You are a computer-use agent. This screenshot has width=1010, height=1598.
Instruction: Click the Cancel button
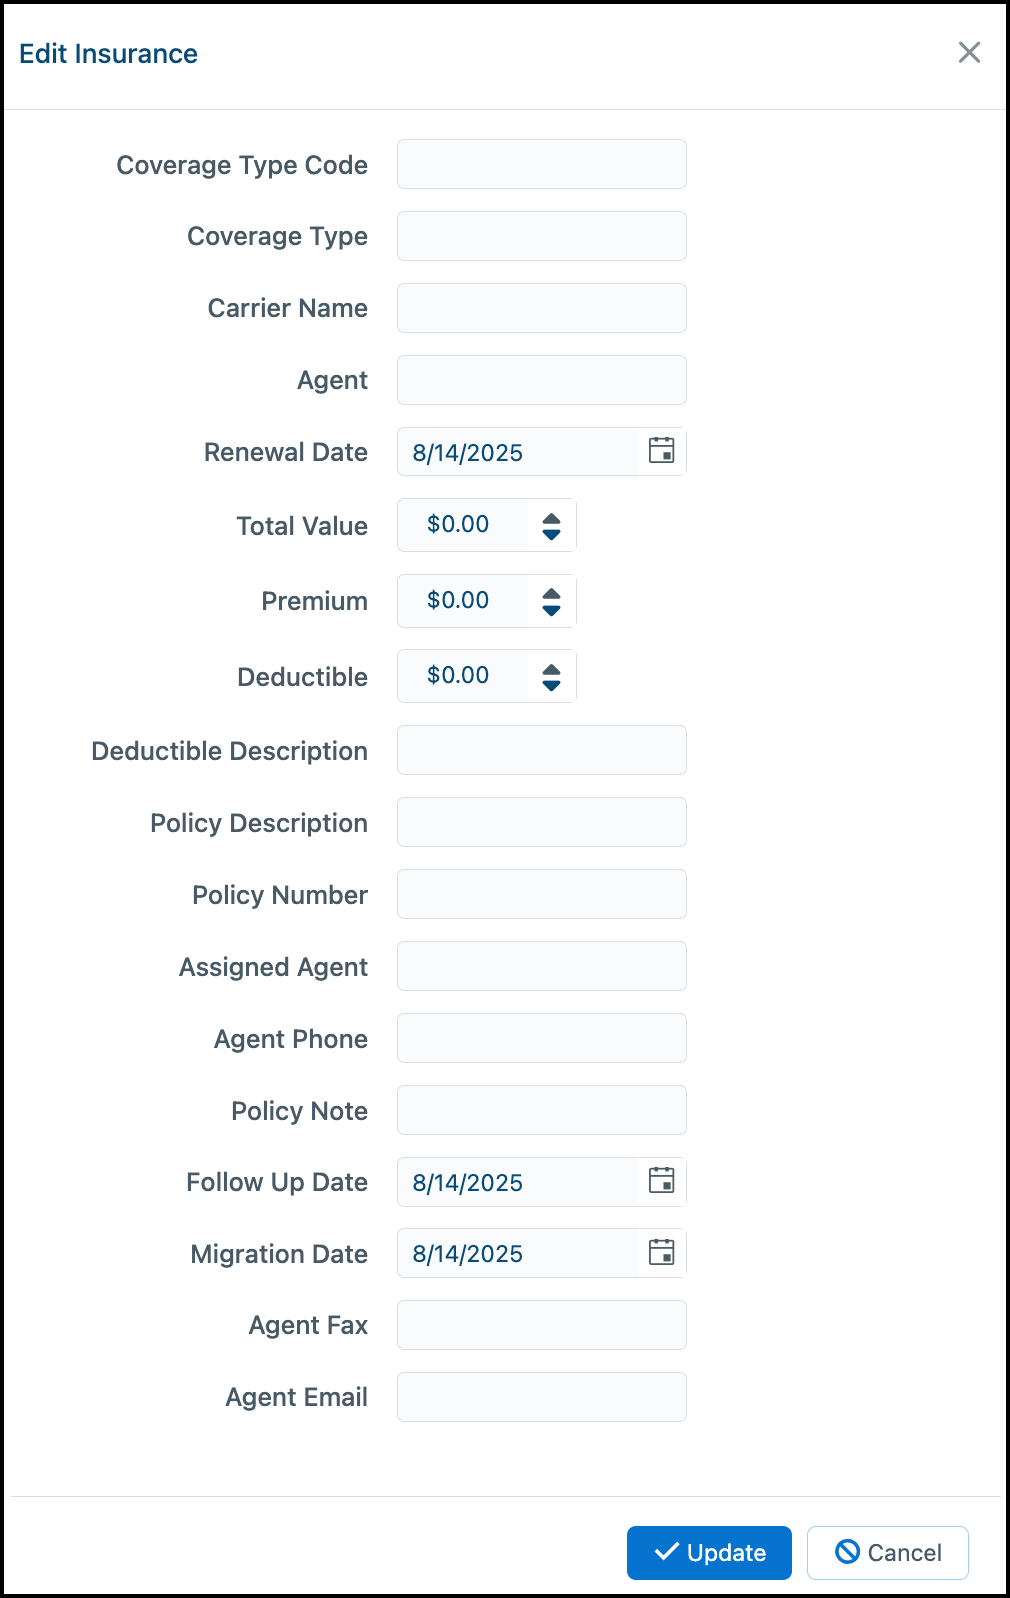click(x=887, y=1552)
